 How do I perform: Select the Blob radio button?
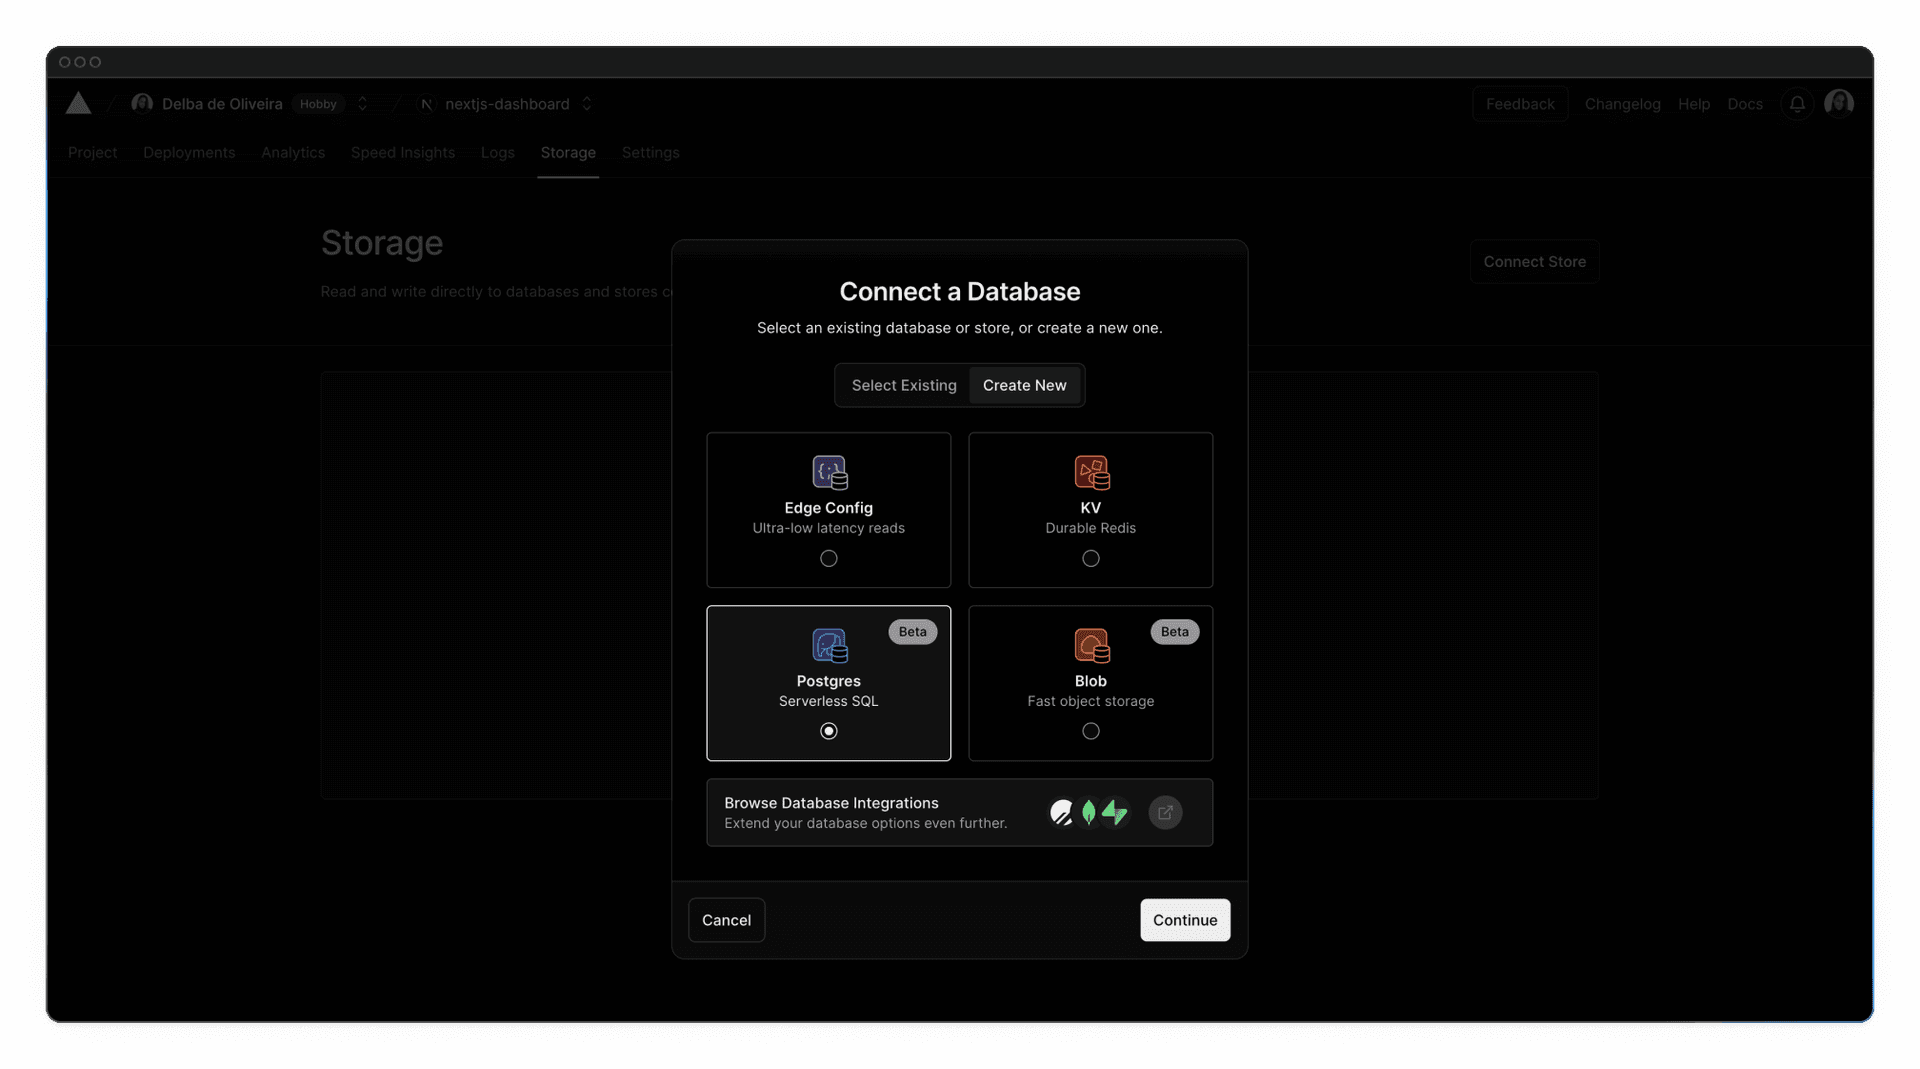pyautogui.click(x=1091, y=731)
